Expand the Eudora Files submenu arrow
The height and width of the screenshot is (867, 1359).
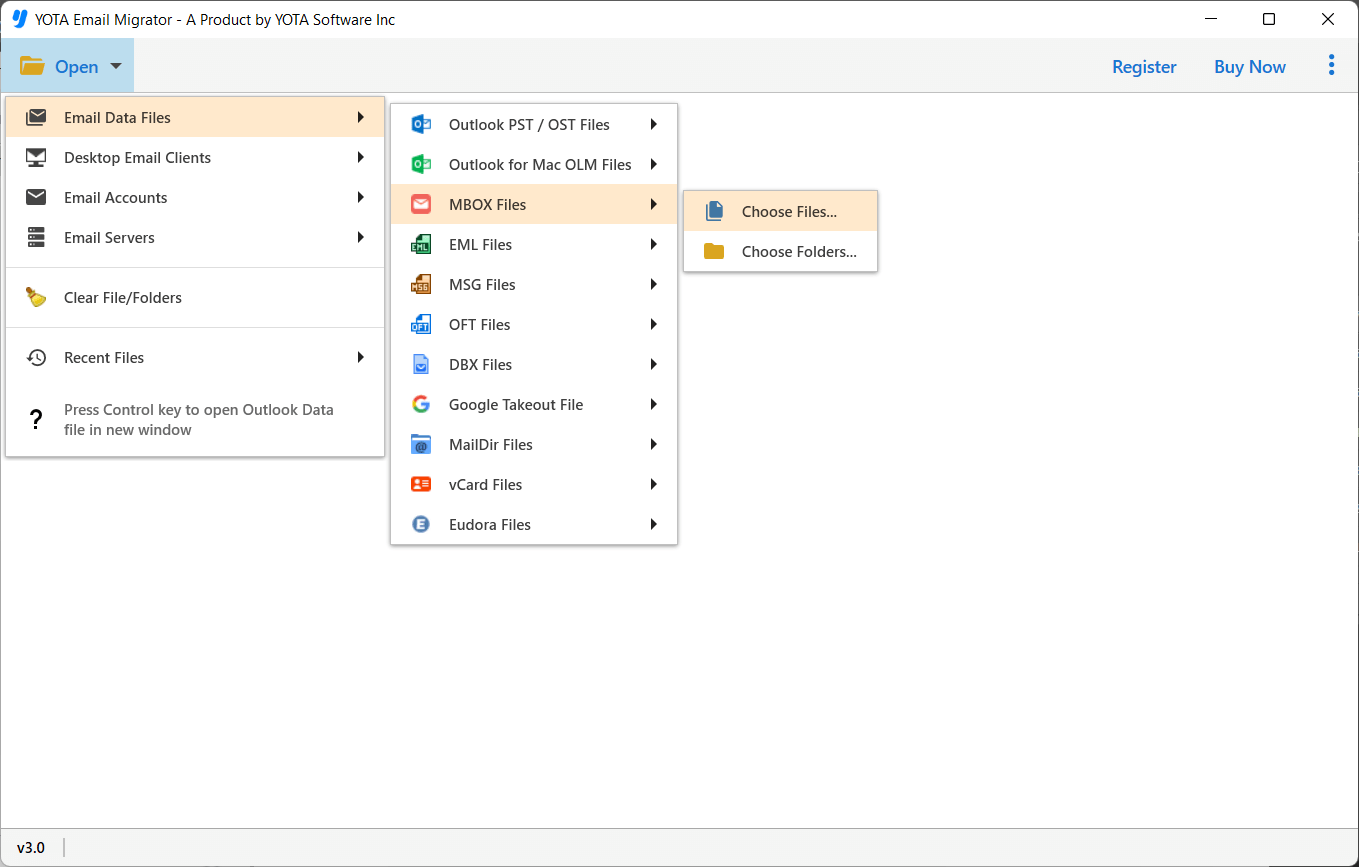tap(653, 524)
